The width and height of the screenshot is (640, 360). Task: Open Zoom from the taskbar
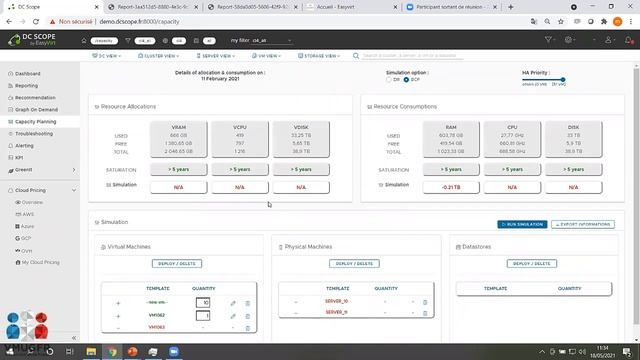click(174, 351)
